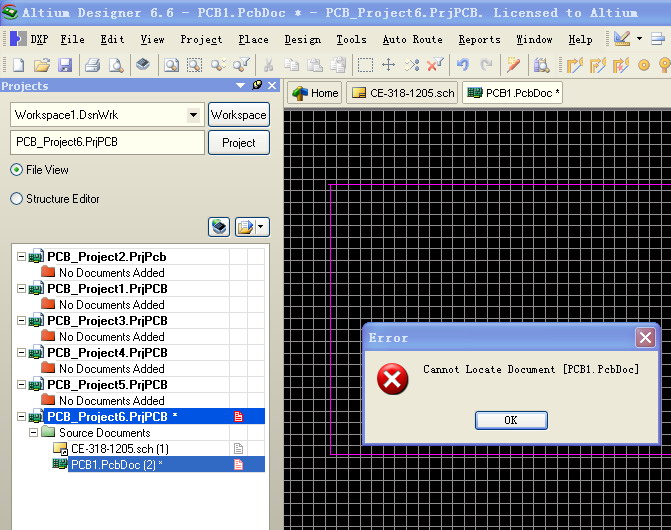Click the zoom area icon
671x530 pixels.
194,65
